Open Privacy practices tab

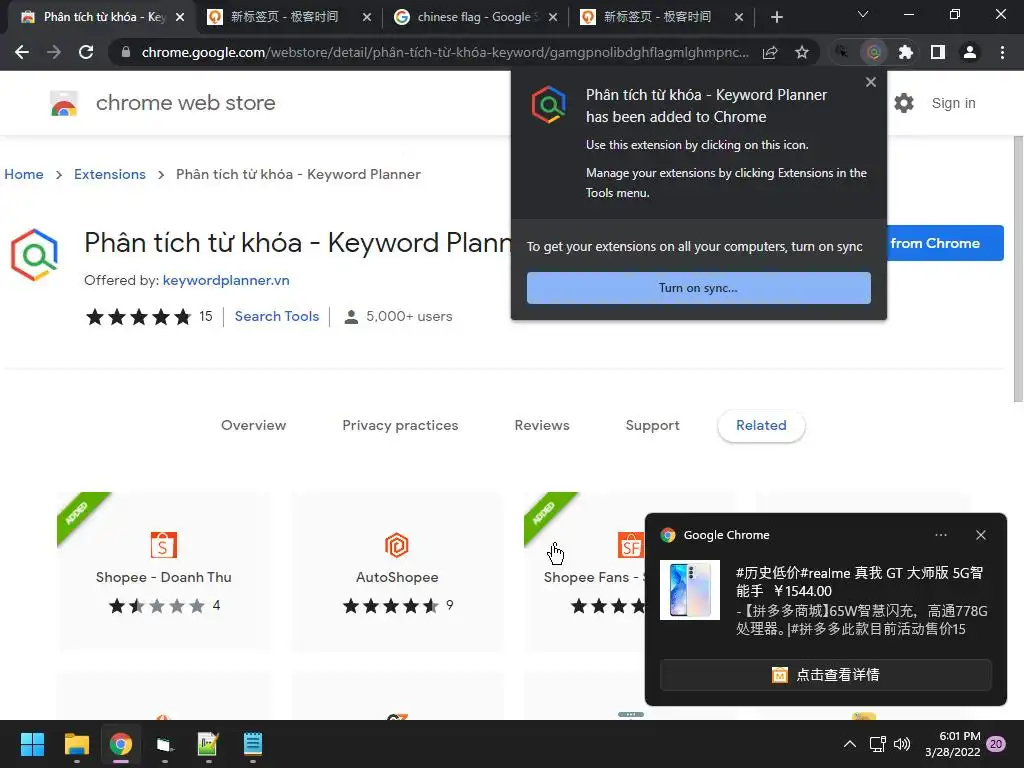[400, 425]
